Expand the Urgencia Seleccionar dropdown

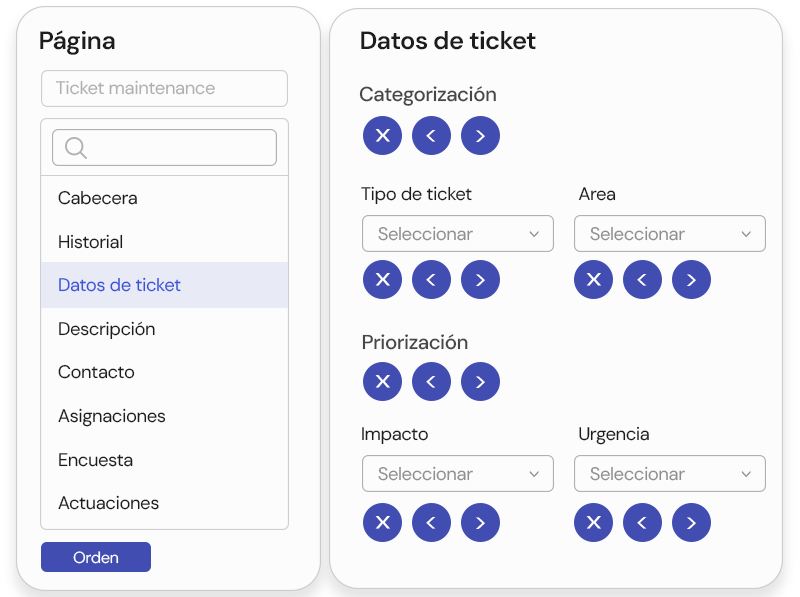coord(669,474)
